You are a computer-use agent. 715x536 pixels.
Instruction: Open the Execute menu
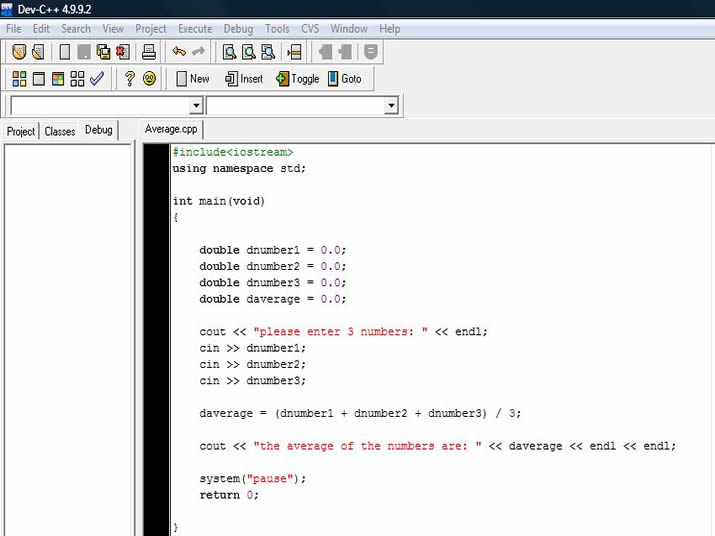195,29
